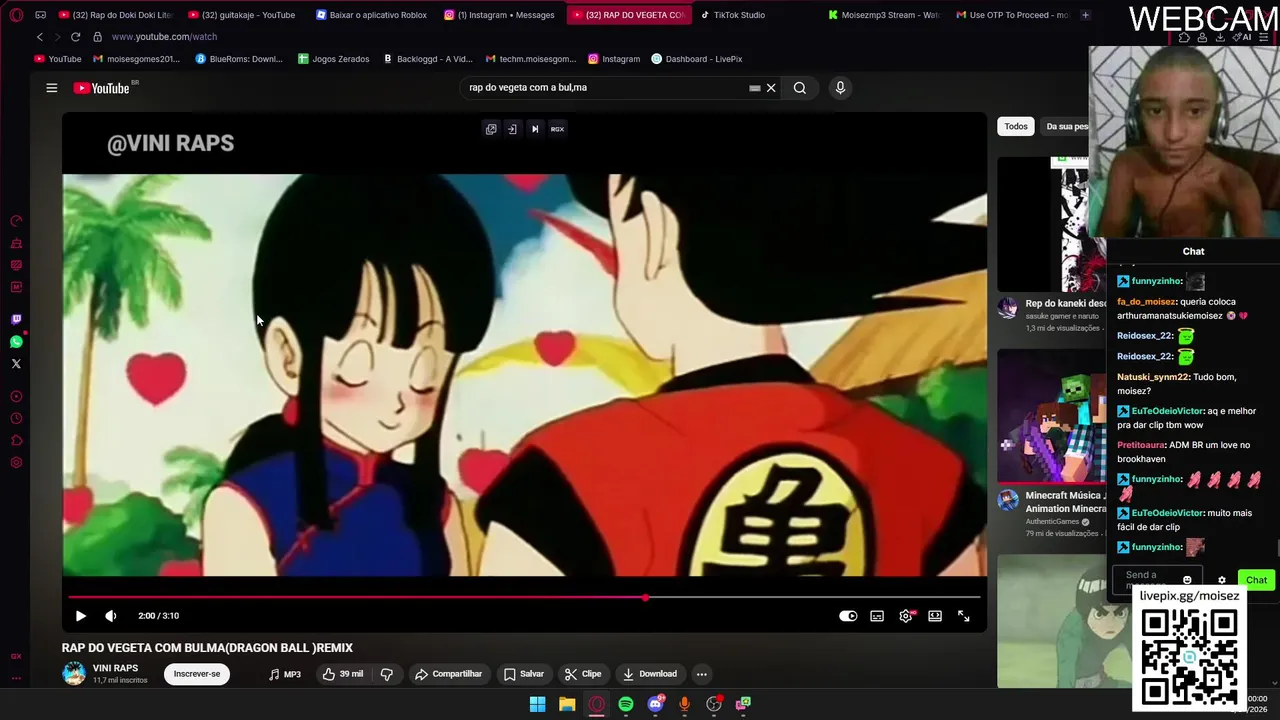Run search with the magnifier button
Screen dimensions: 1280x720
tap(800, 88)
